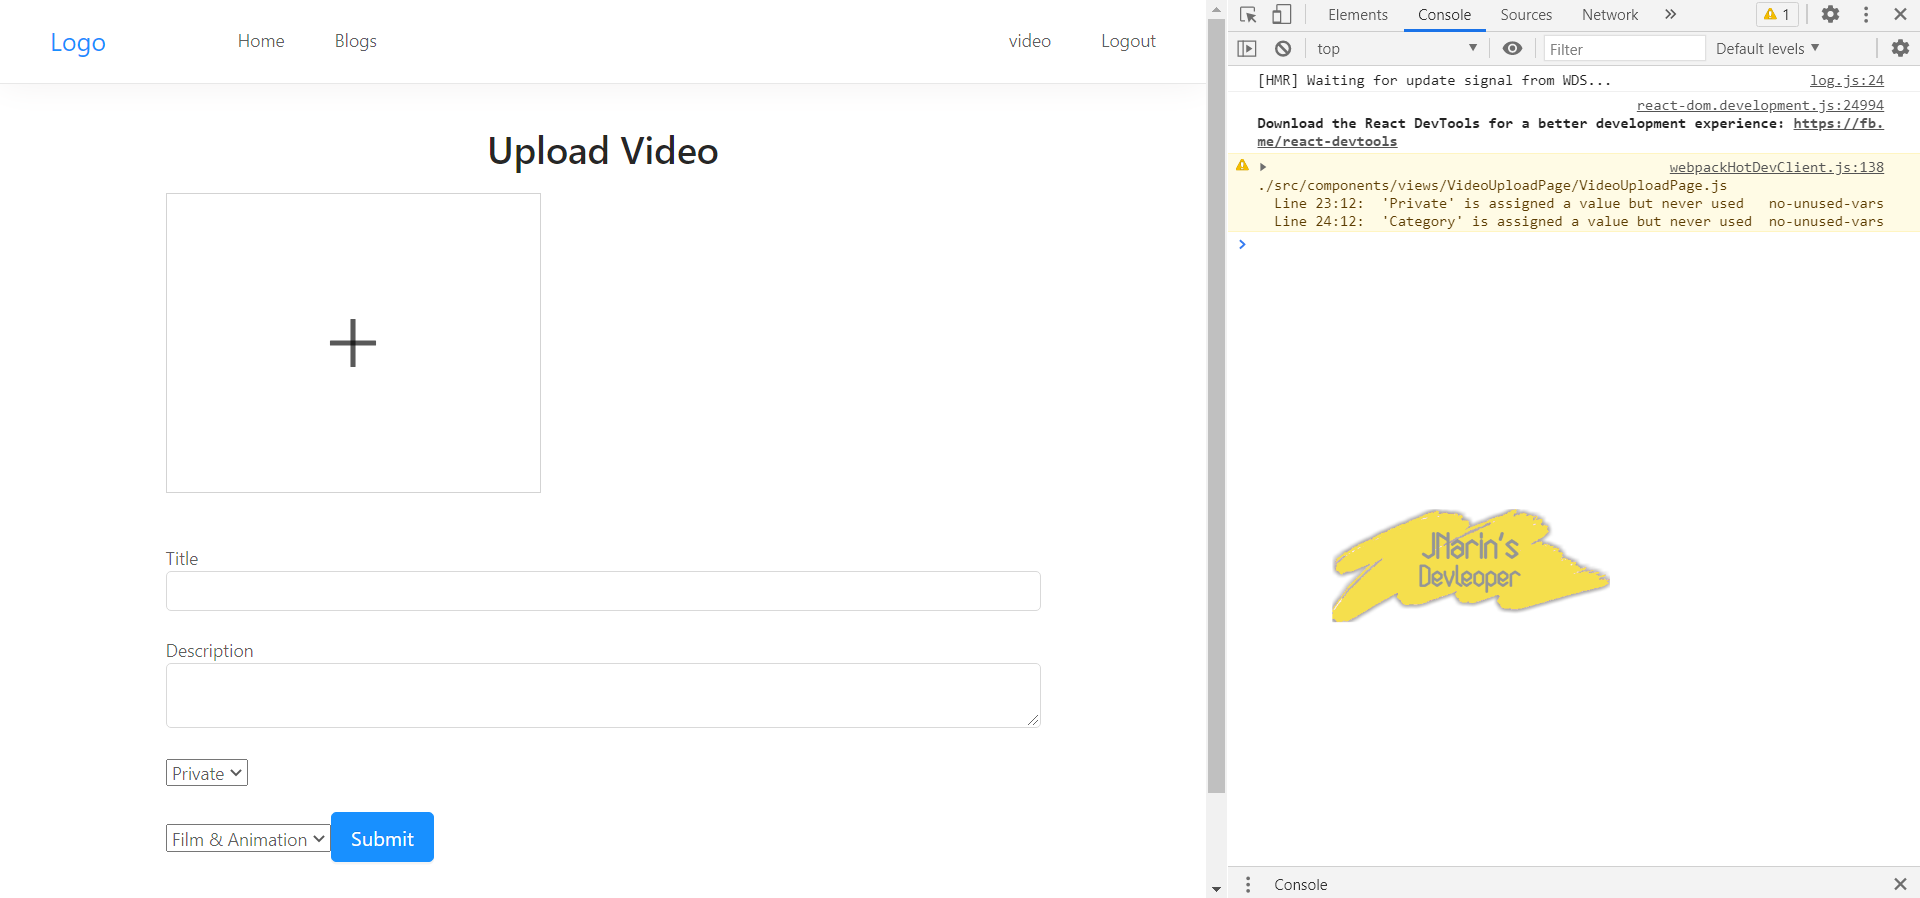1920x898 pixels.
Task: Click the 'Line 24:12' Category warning line
Action: tap(1578, 221)
